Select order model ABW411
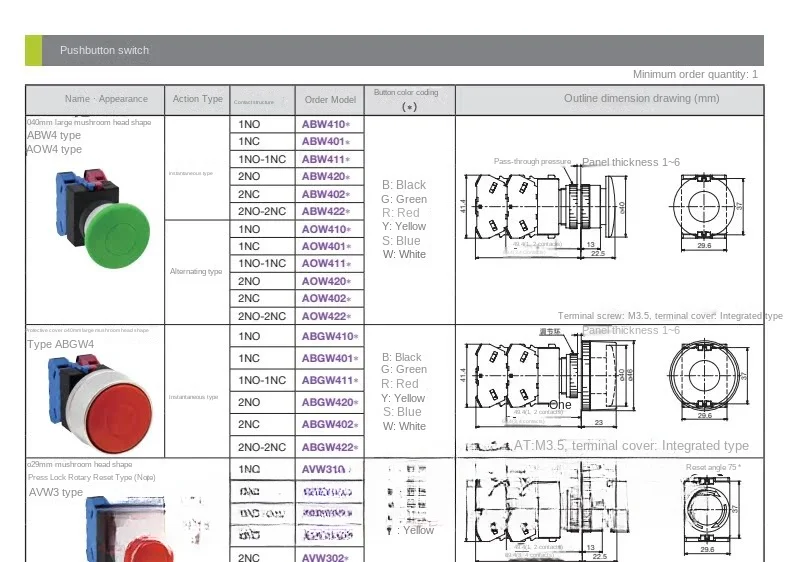Image resolution: width=790 pixels, height=562 pixels. 325,159
